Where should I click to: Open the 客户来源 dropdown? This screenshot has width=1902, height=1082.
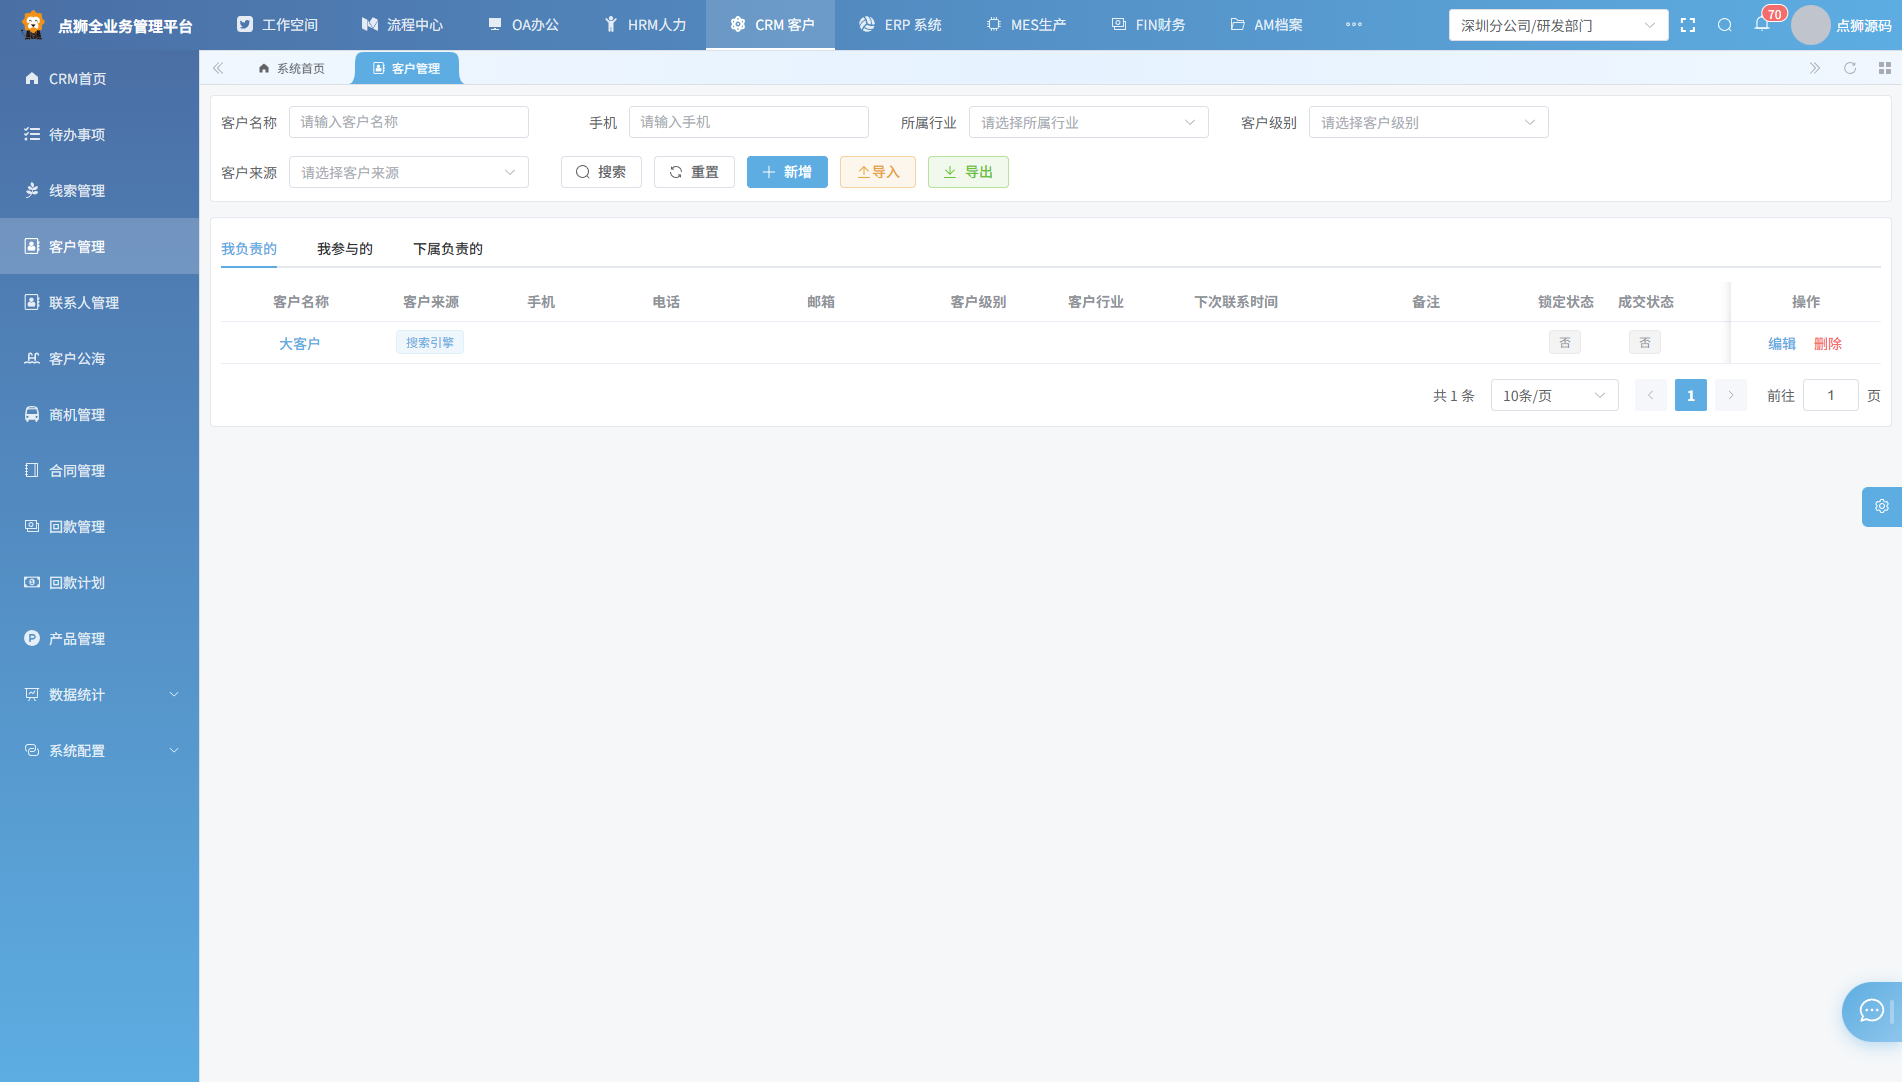click(x=408, y=172)
